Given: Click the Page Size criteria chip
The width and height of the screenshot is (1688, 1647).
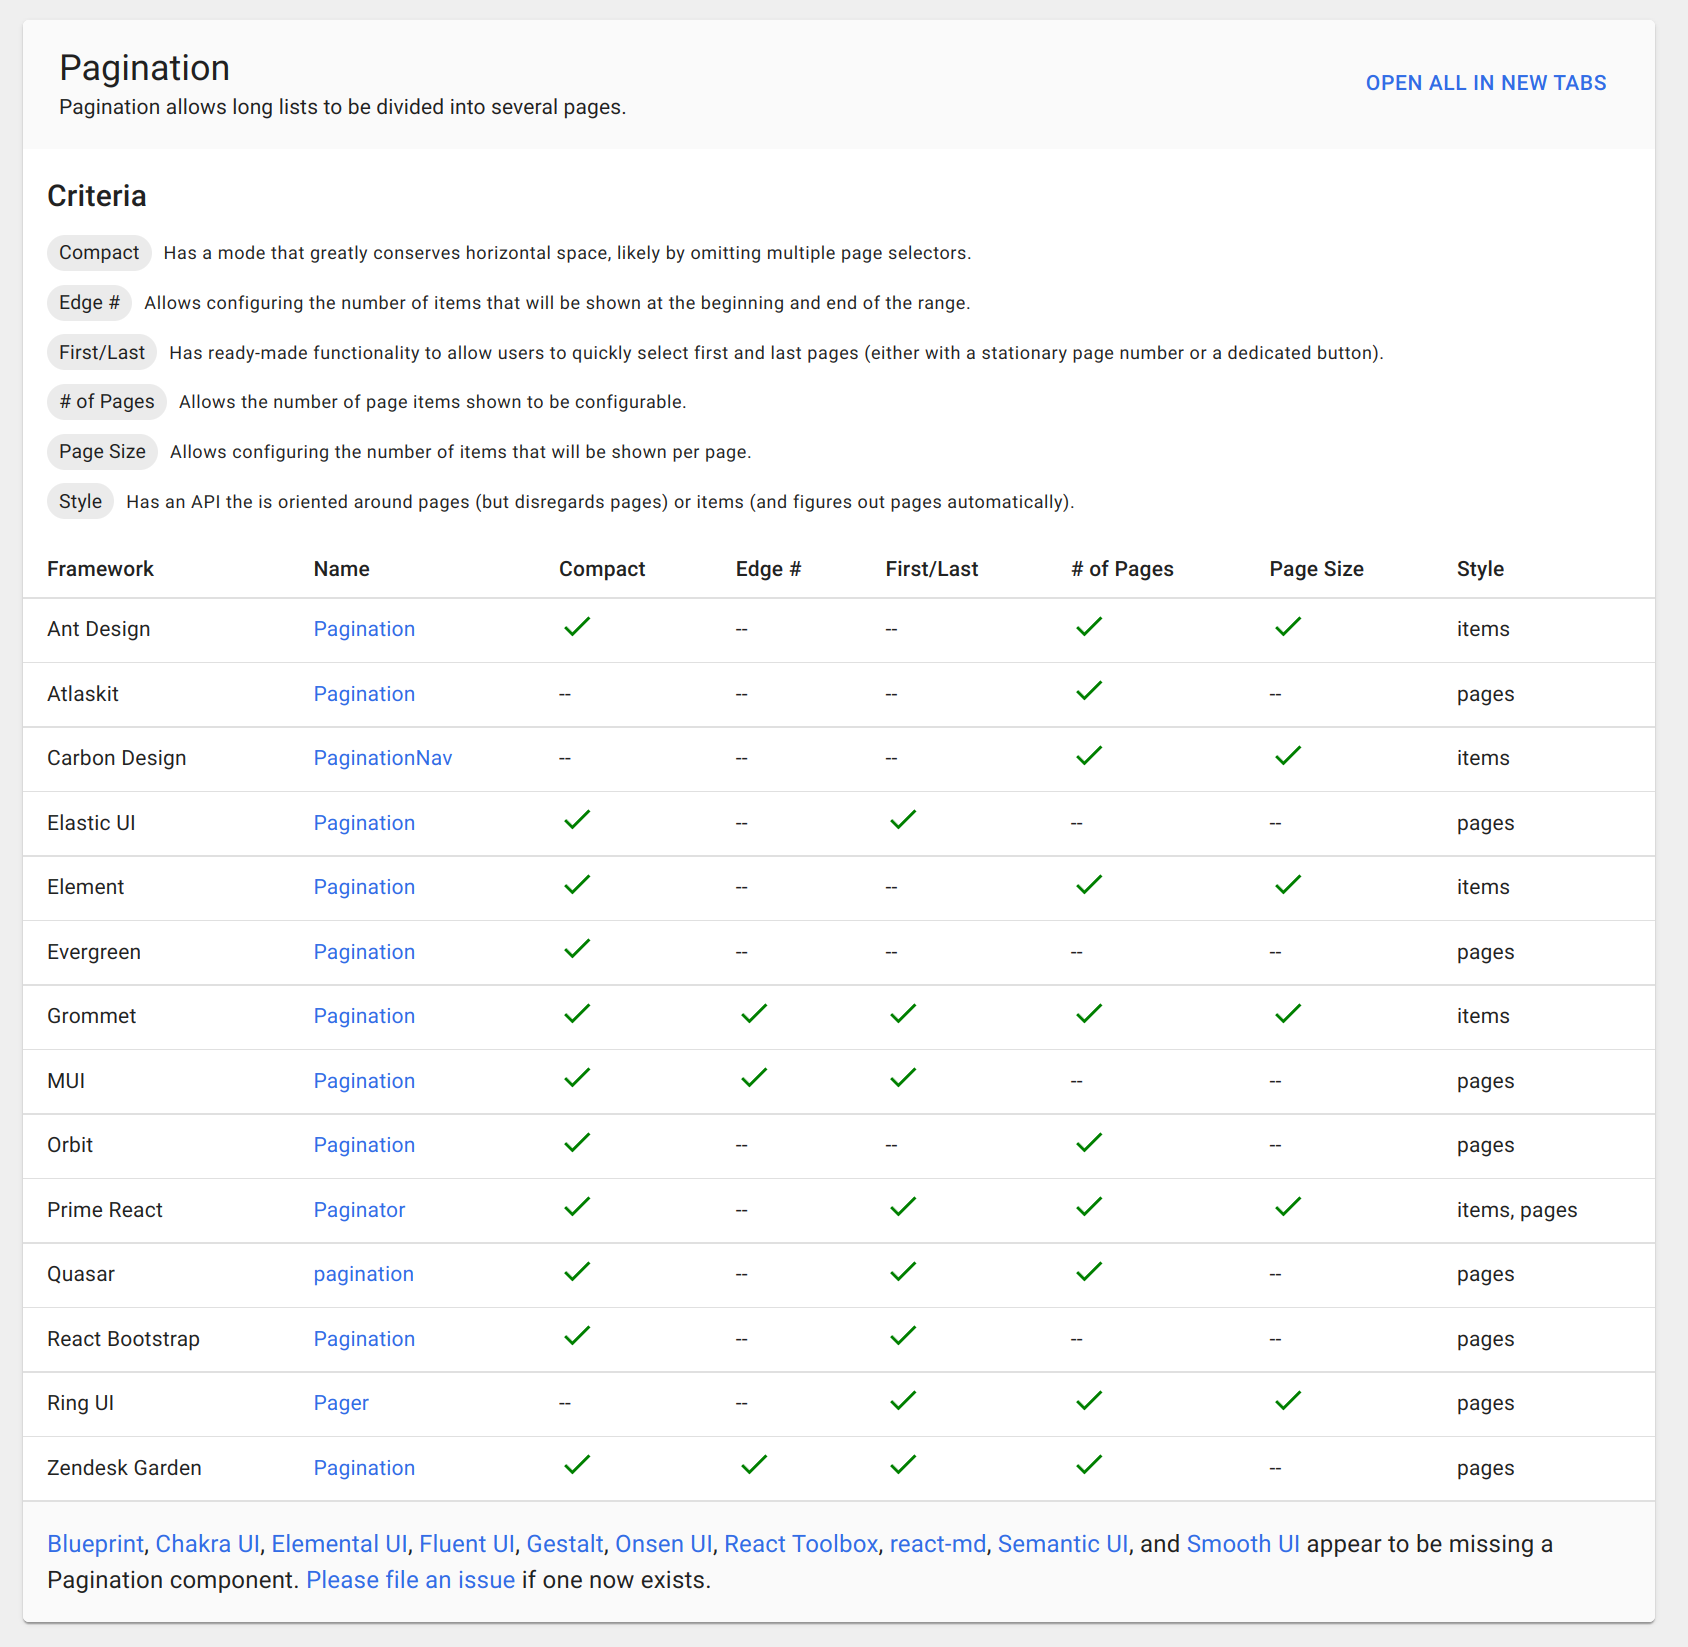Looking at the screenshot, I should click(x=101, y=452).
